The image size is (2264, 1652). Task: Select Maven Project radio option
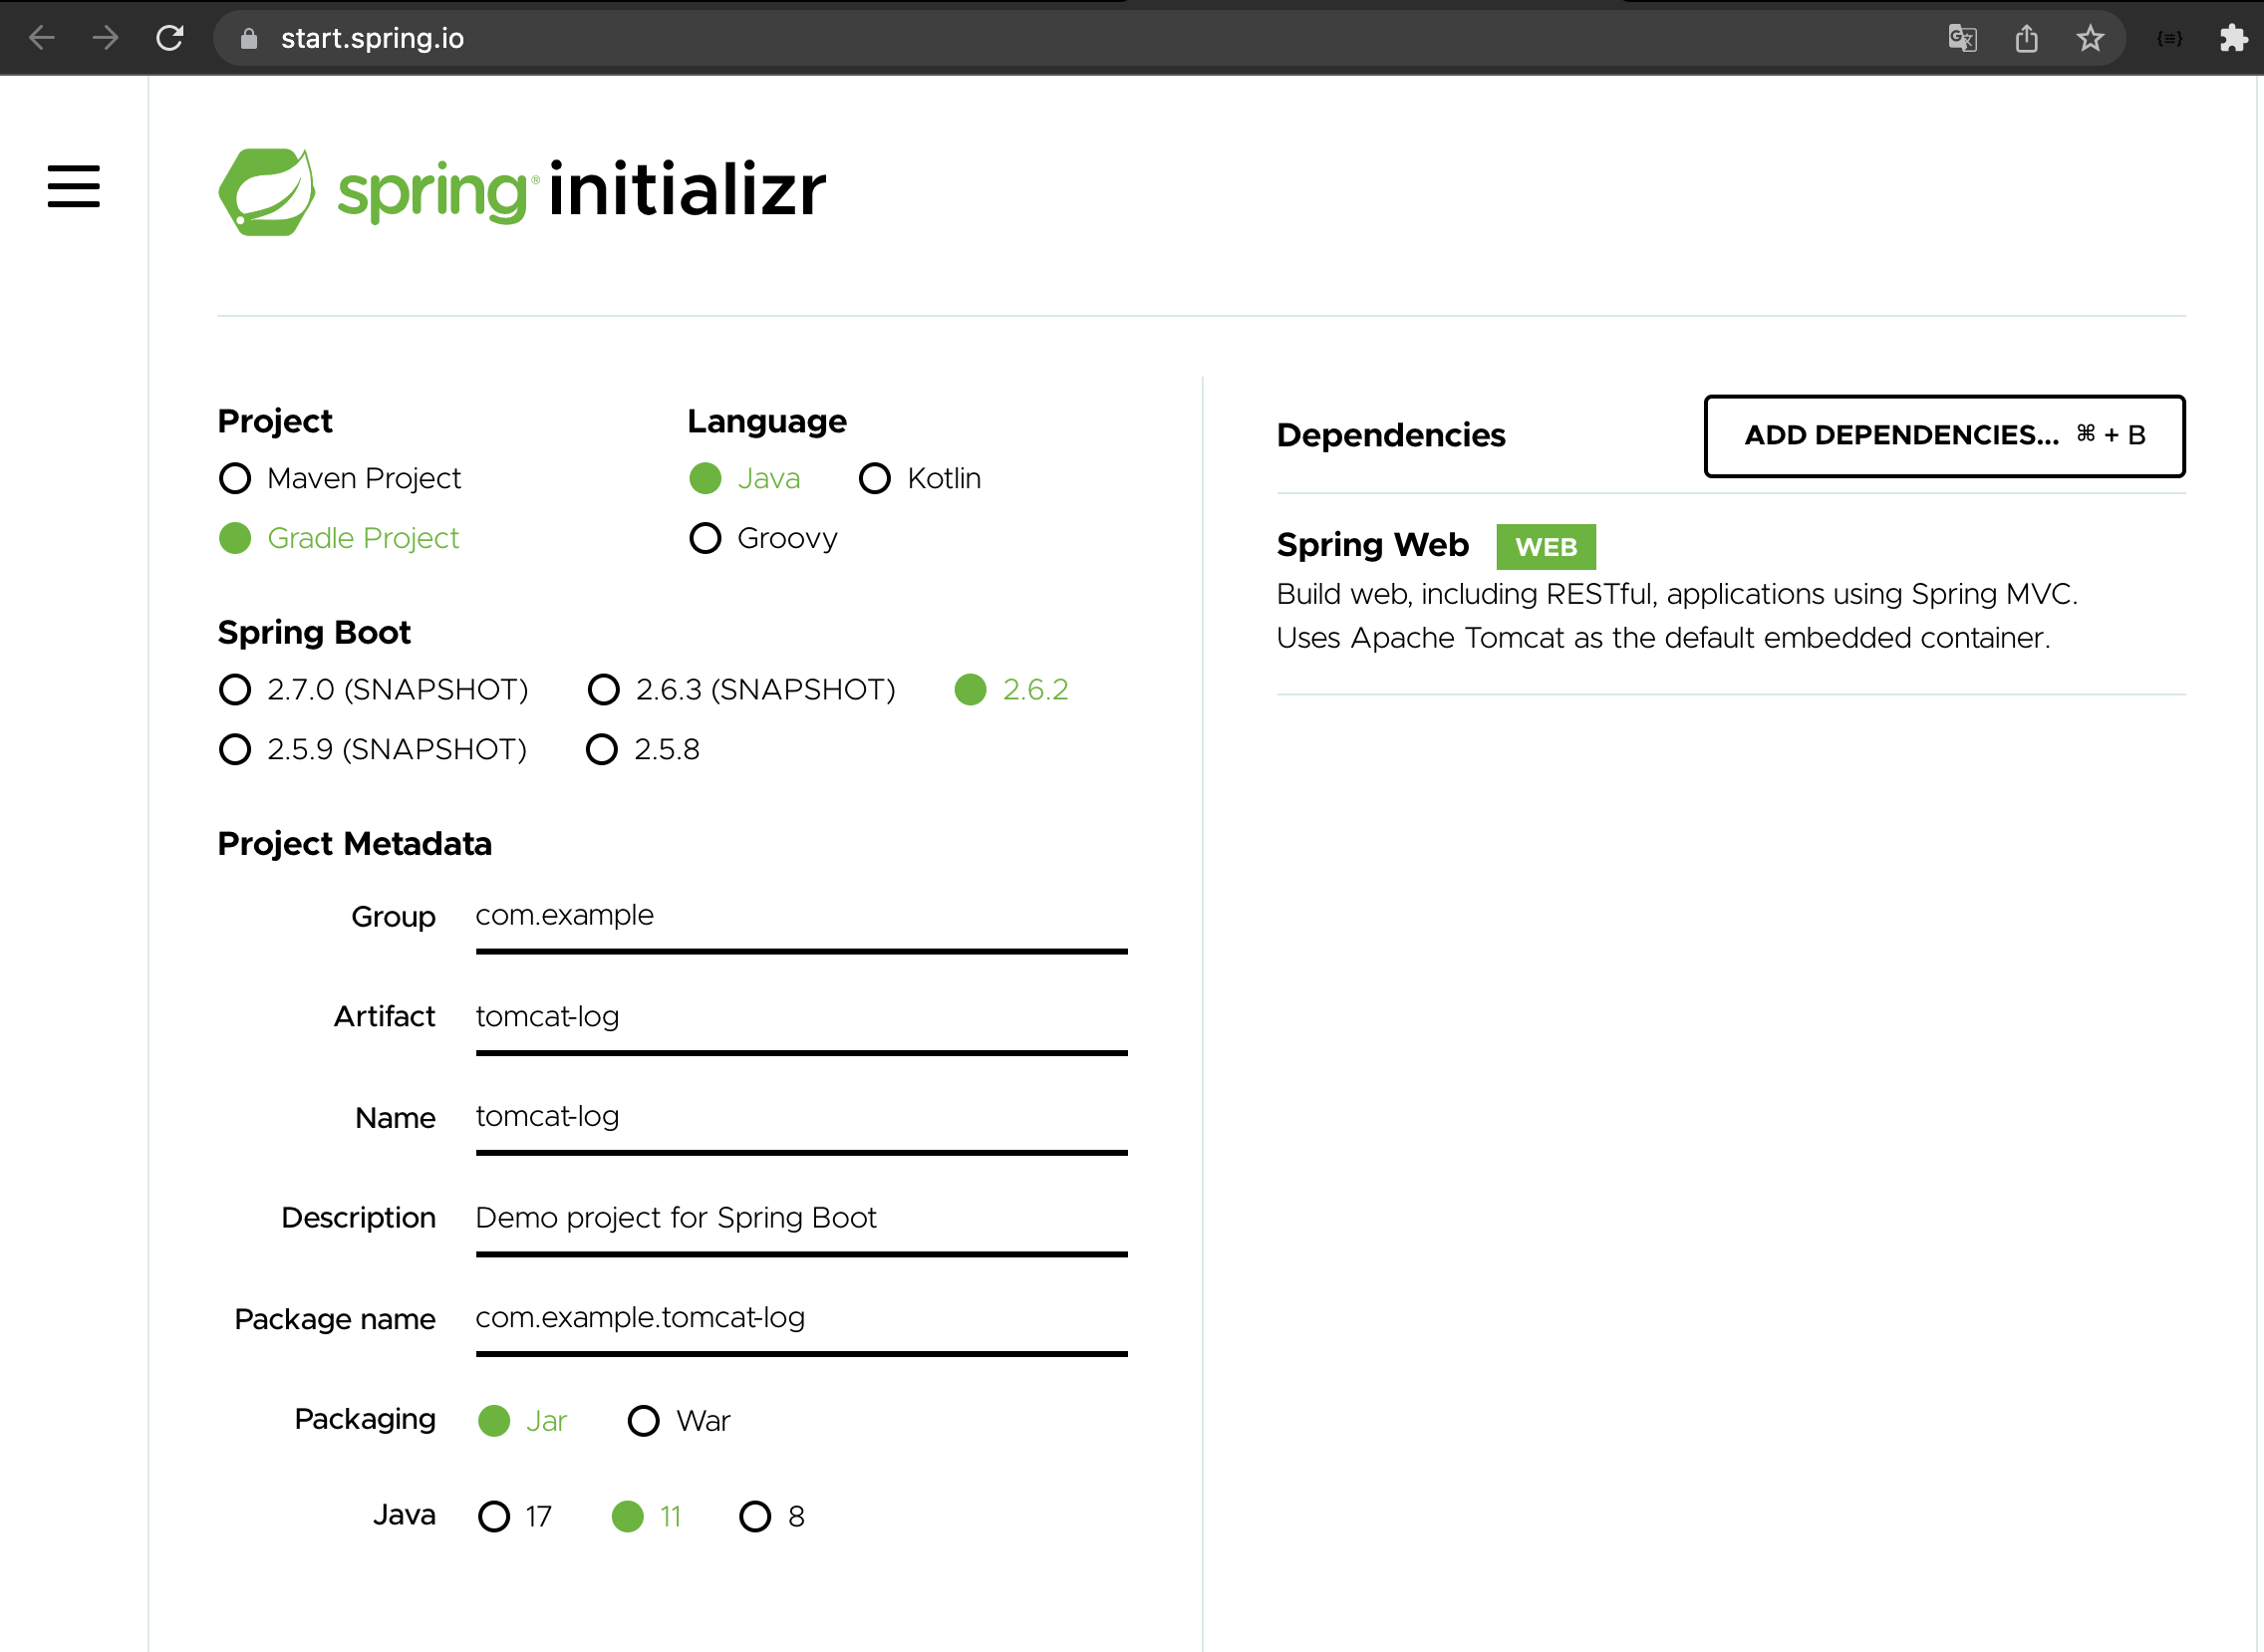[x=235, y=479]
